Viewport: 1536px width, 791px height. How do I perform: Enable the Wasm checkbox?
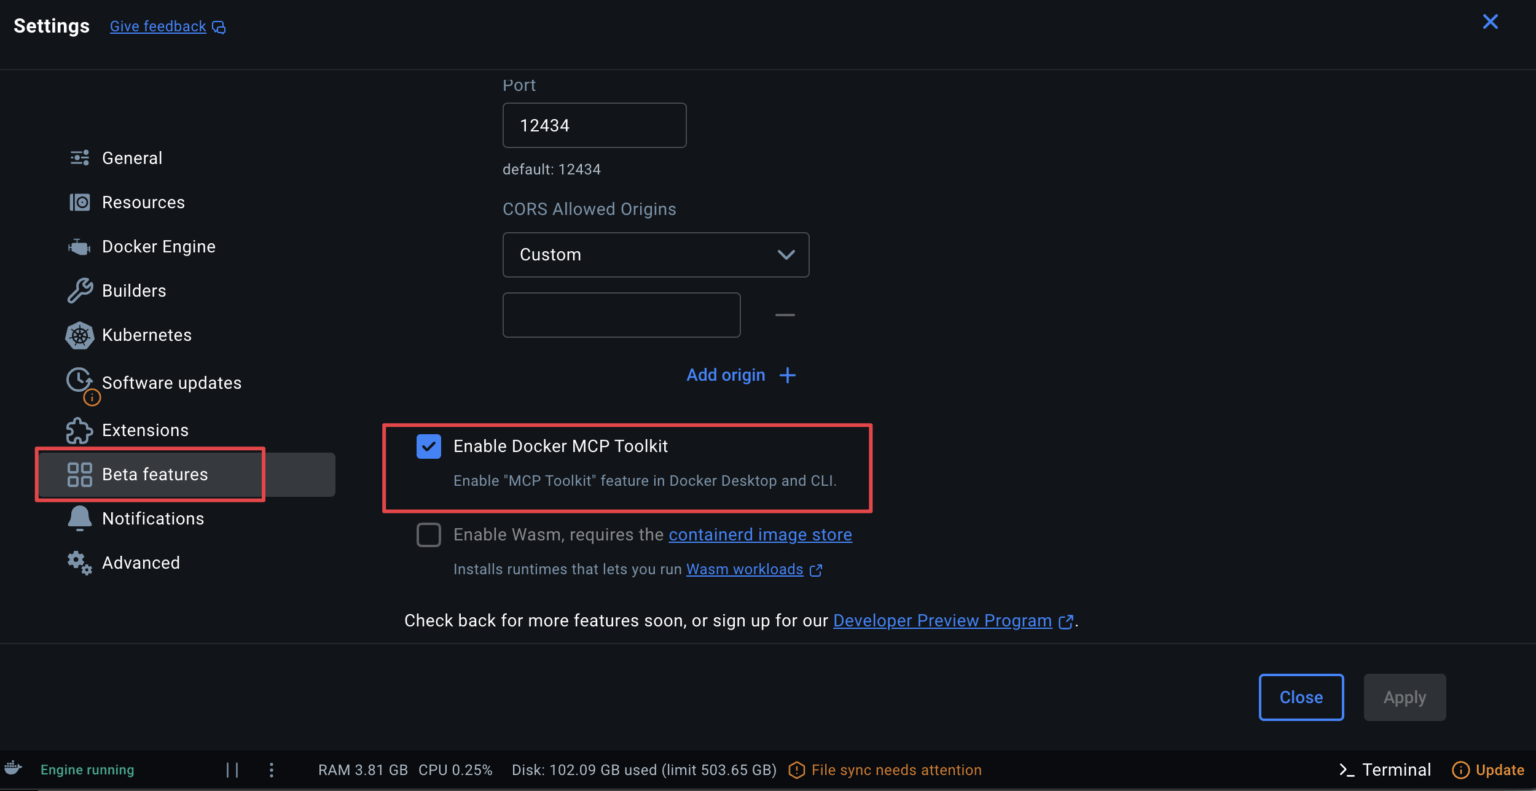coord(428,534)
